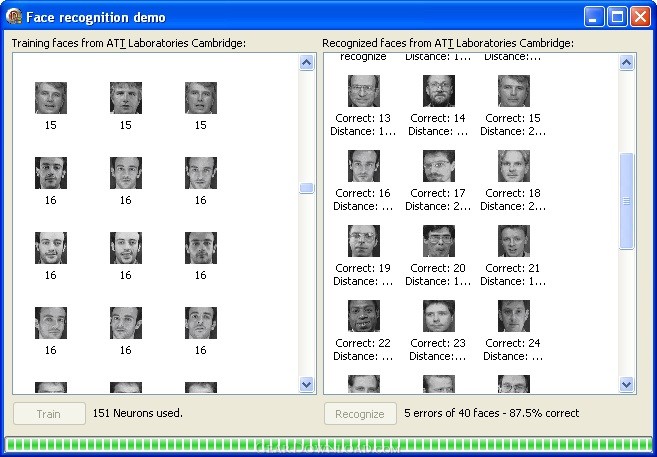
Task: Select the face thumbnail labeled Correct: 22
Action: point(364,316)
